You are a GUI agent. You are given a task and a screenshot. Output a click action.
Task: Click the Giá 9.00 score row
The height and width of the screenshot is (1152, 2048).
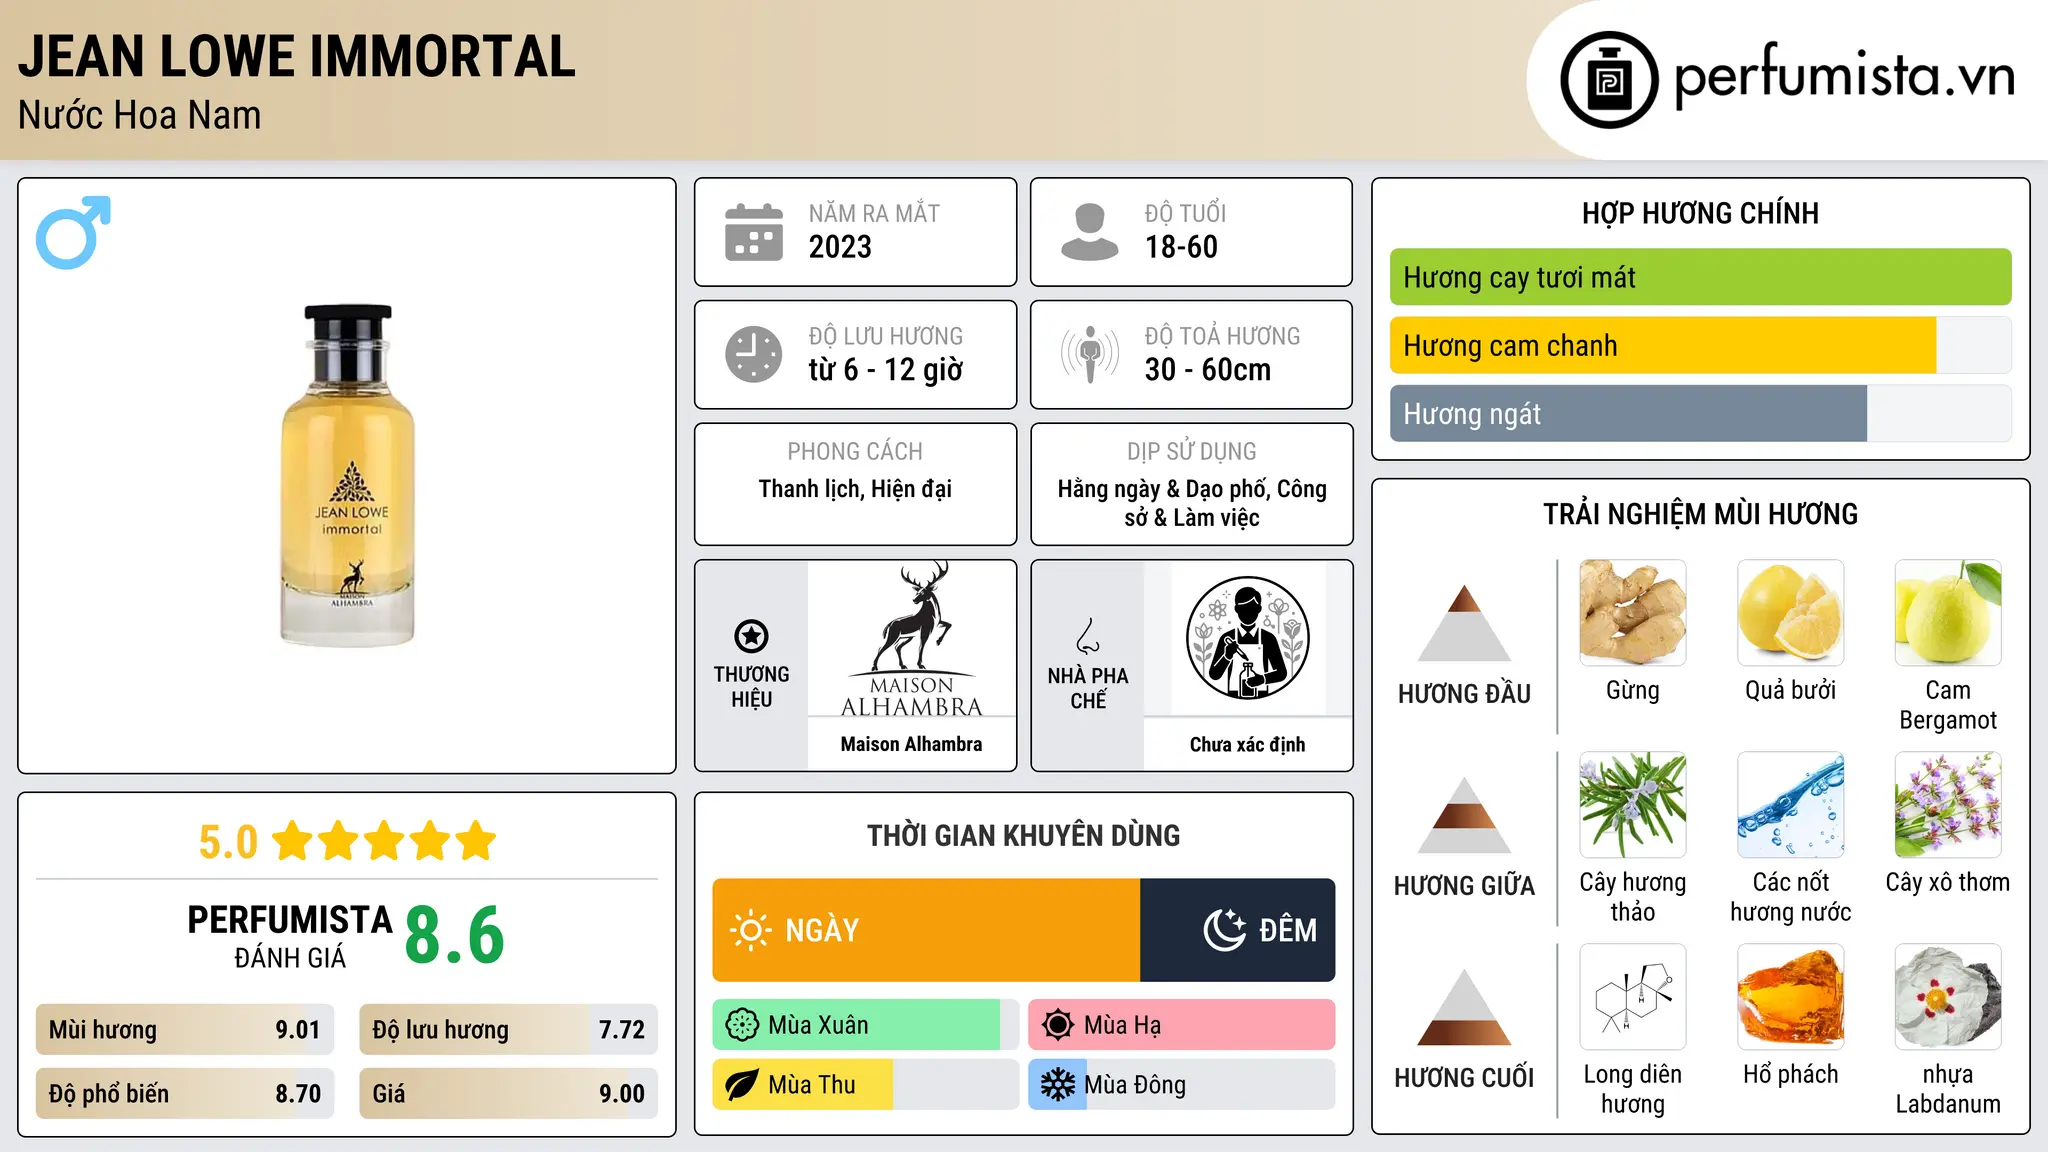tap(509, 1094)
